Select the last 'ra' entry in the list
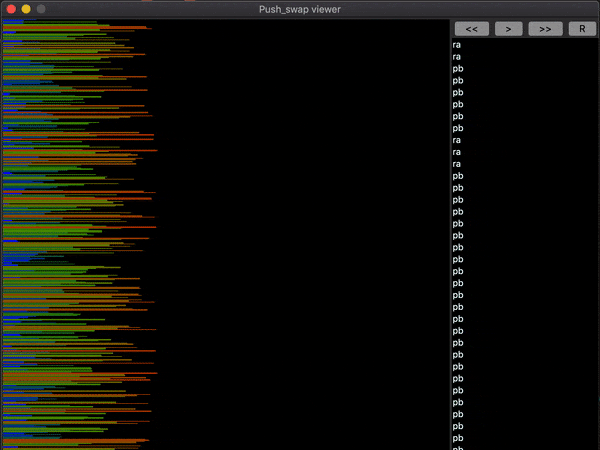Image resolution: width=600 pixels, height=450 pixels. (457, 164)
